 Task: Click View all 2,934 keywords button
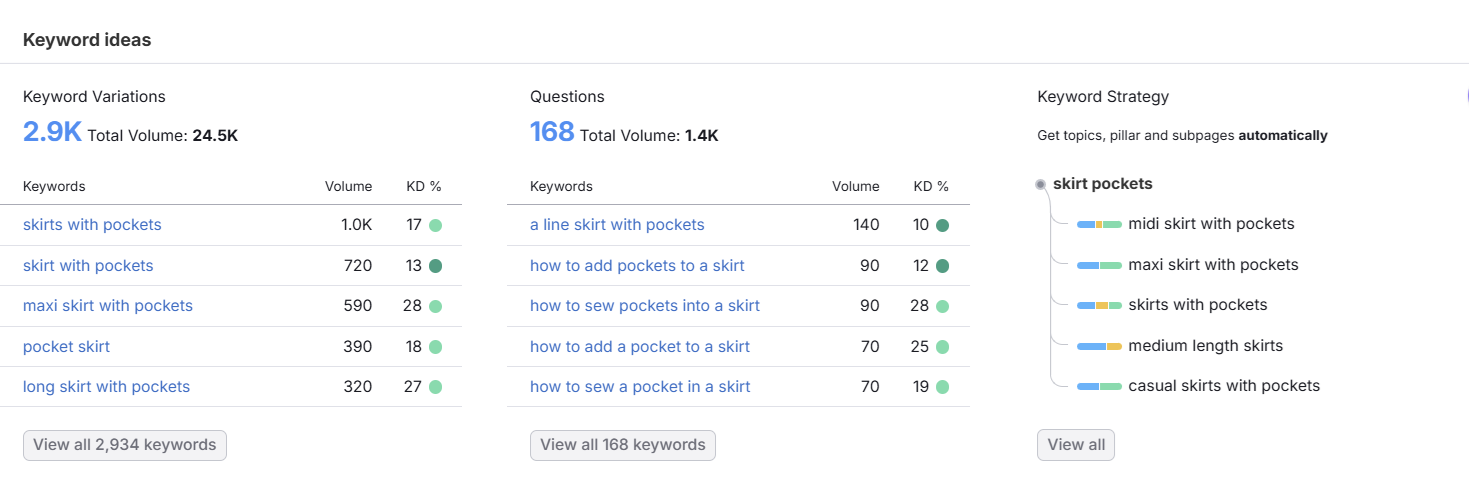[x=125, y=445]
